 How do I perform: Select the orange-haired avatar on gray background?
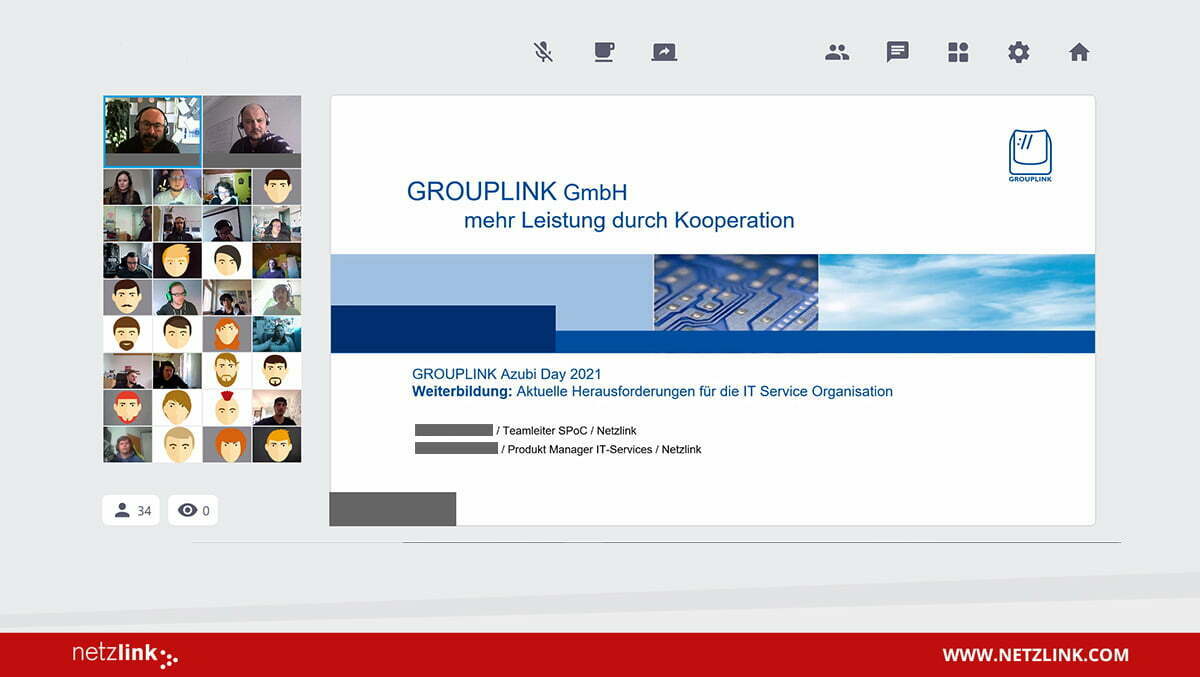[227, 445]
